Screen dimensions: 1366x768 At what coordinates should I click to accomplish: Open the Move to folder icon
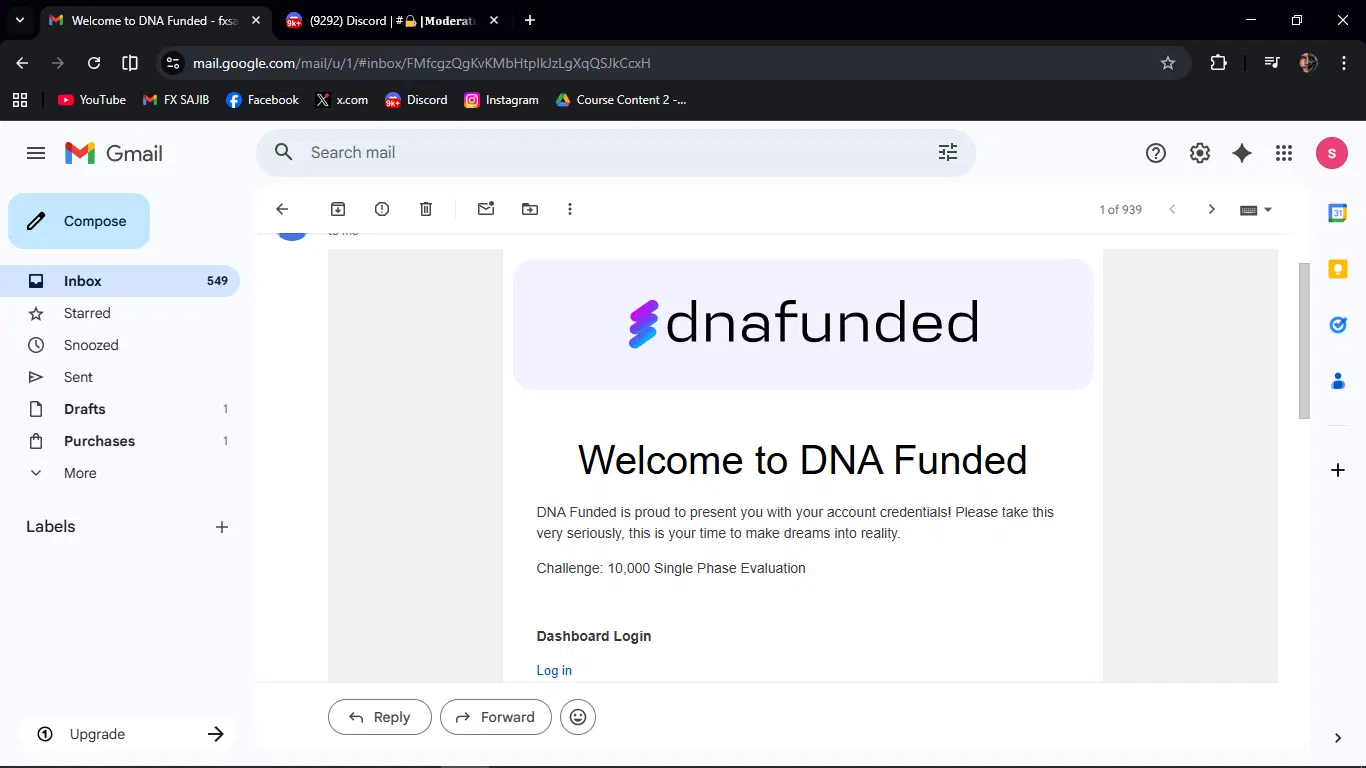pos(530,209)
